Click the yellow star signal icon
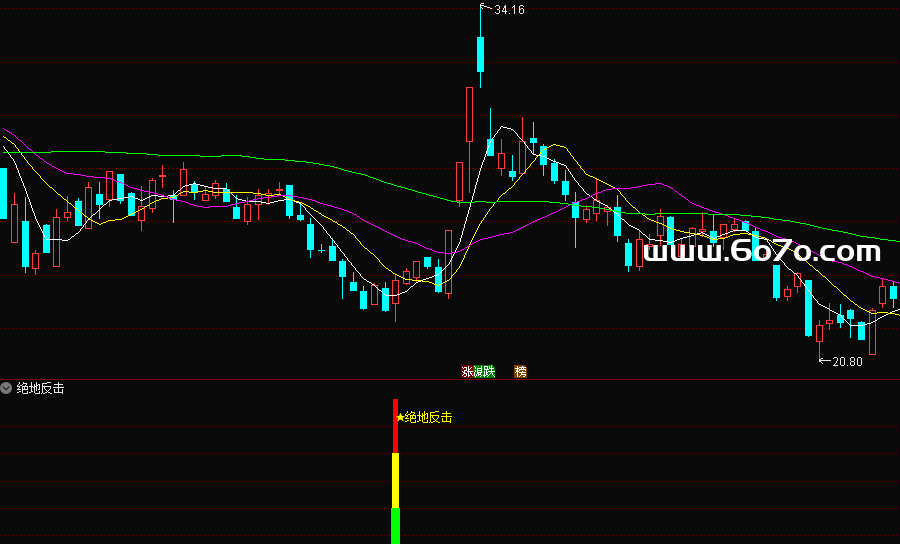The image size is (900, 544). pos(400,417)
